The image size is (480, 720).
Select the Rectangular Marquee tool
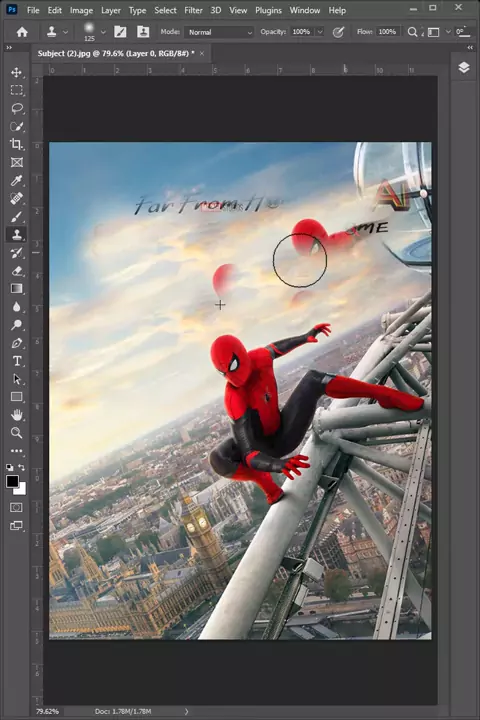[x=17, y=90]
